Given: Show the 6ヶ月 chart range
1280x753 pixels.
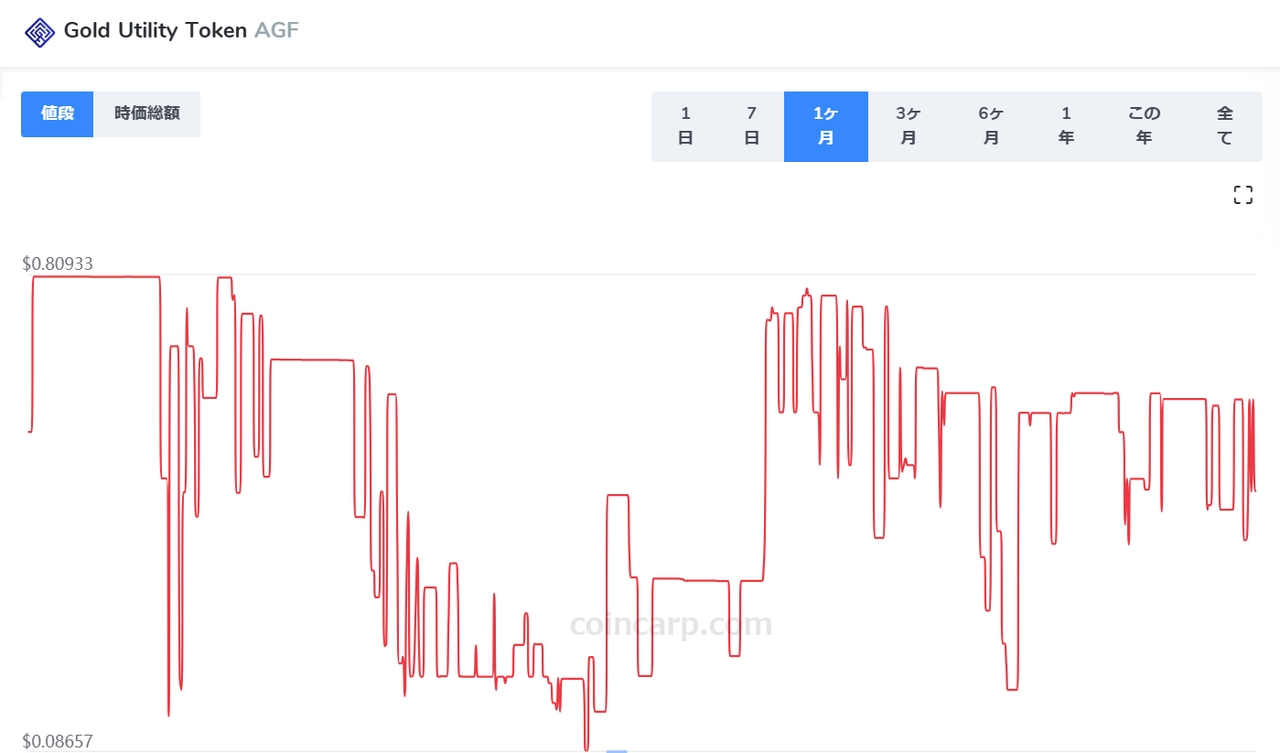Looking at the screenshot, I should click(990, 126).
